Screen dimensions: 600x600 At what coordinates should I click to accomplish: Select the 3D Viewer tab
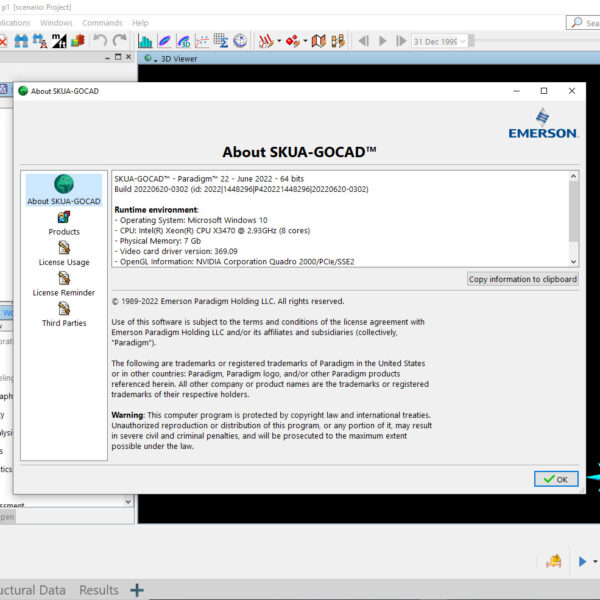[179, 59]
